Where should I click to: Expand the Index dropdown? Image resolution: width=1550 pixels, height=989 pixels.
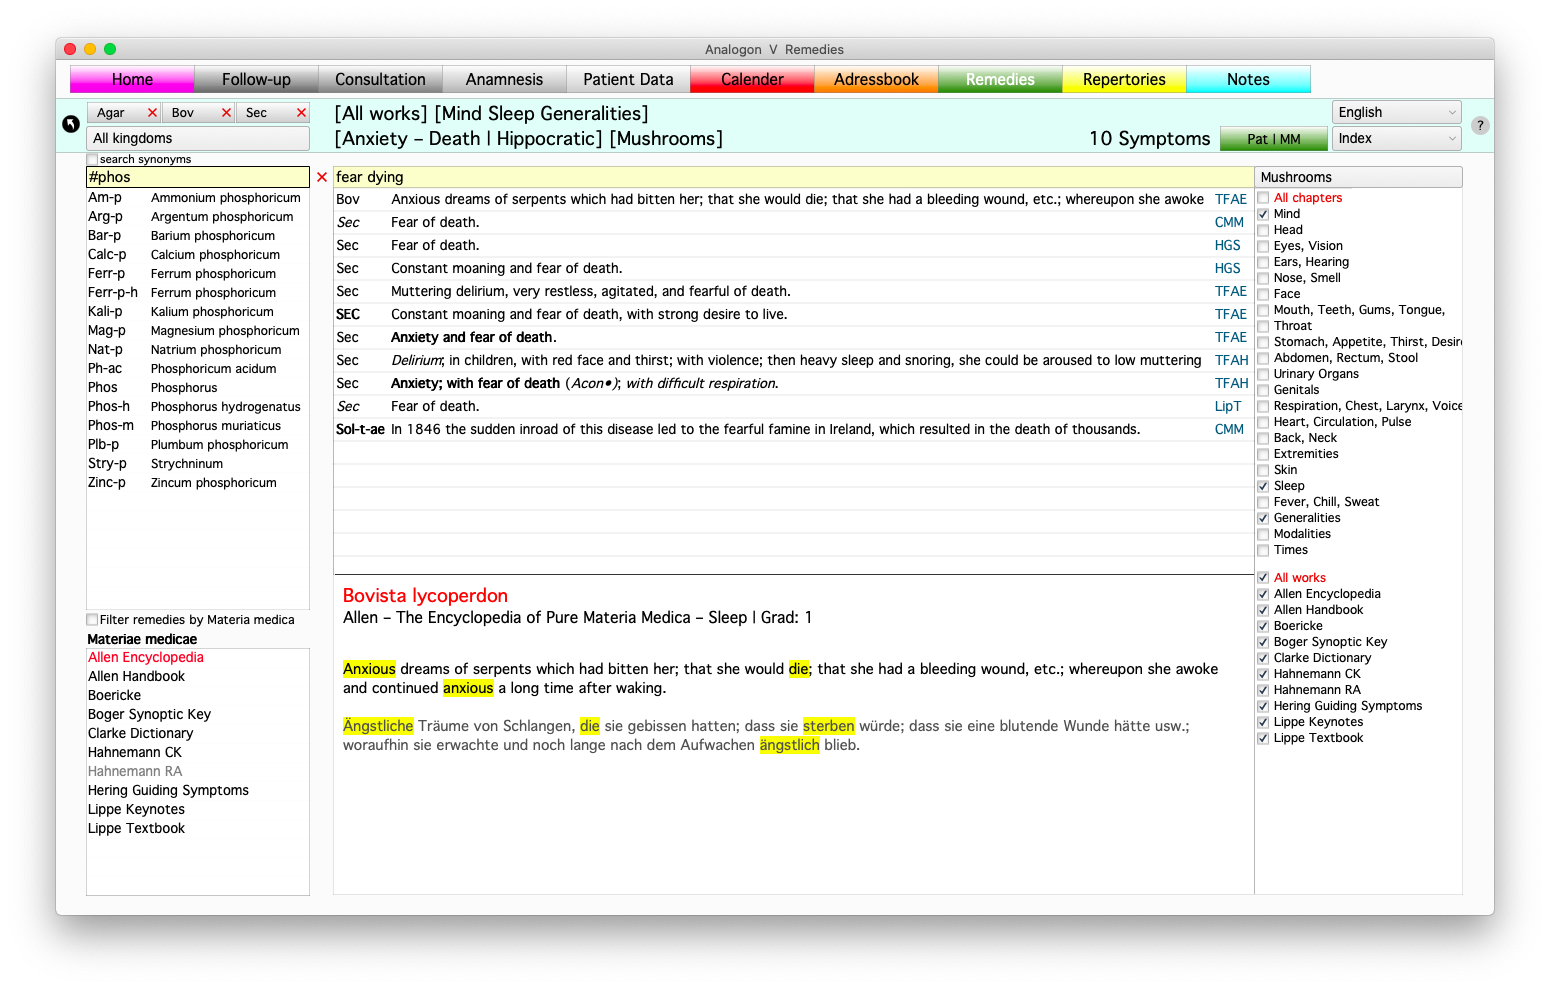point(1396,139)
